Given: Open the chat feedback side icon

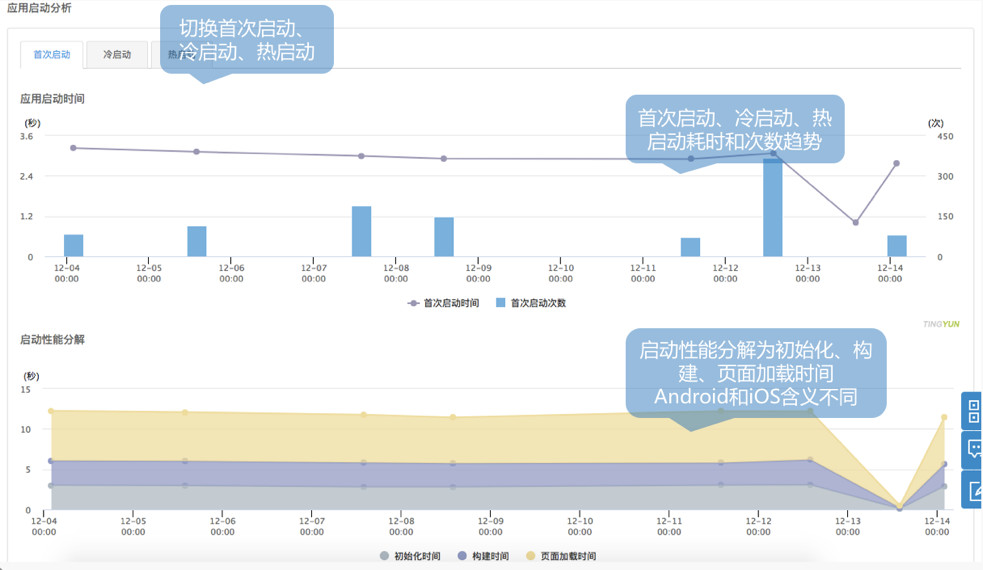Looking at the screenshot, I should [x=973, y=450].
